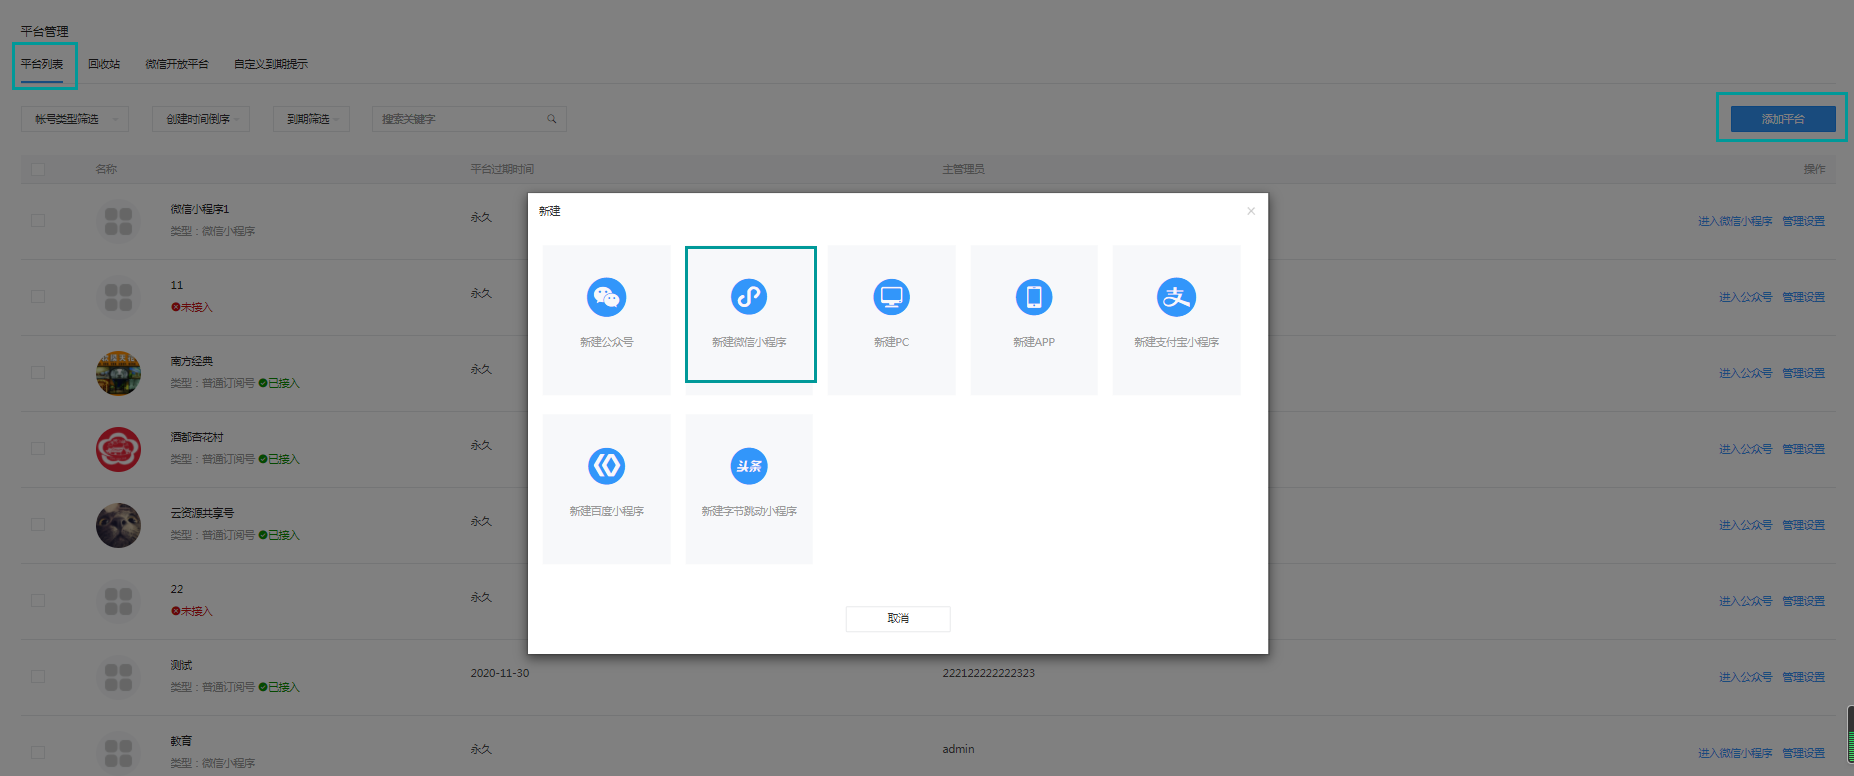Viewport: 1854px width, 776px height.
Task: Click 管理设置 for 南方经典
Action: click(1803, 373)
